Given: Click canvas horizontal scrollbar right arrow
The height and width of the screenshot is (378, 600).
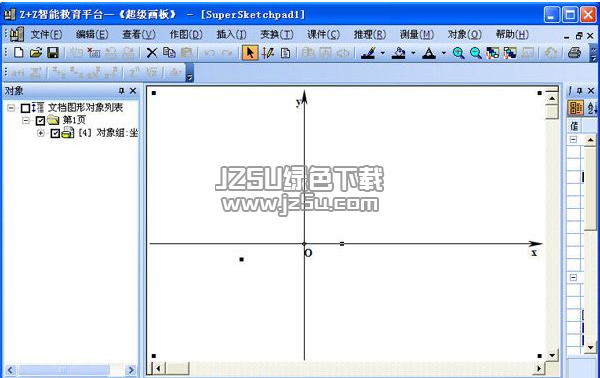Looking at the screenshot, I should 540,369.
